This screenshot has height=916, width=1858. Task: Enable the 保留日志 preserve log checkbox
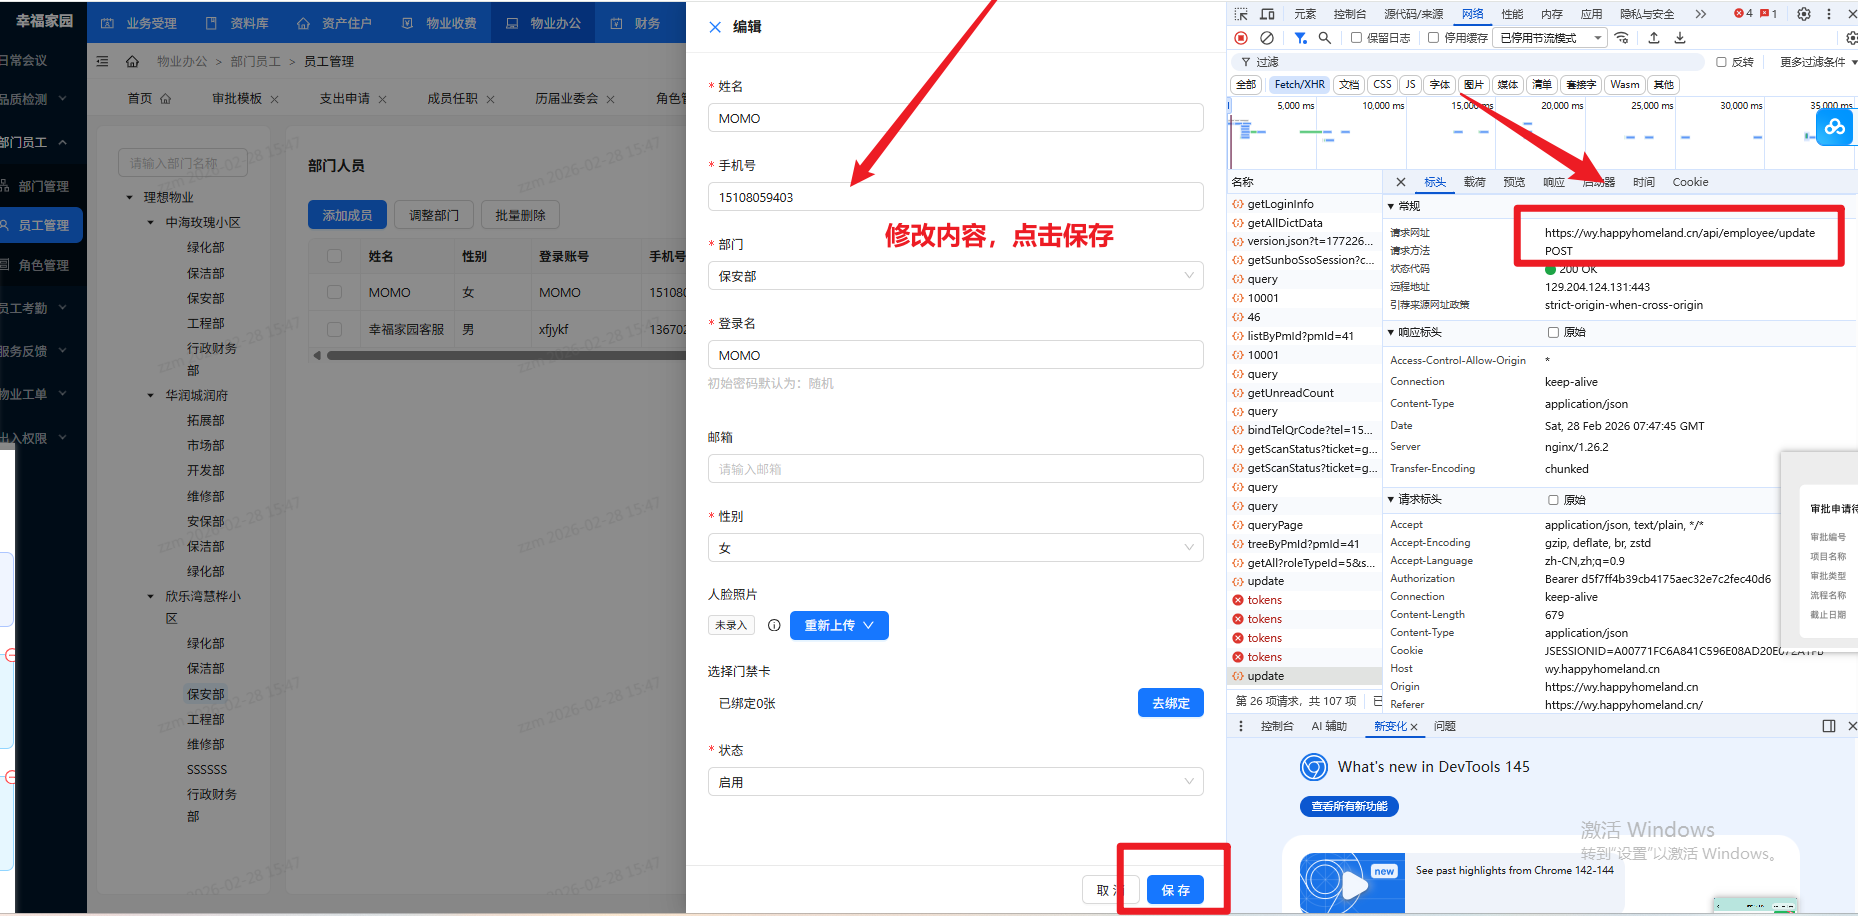pos(1357,38)
